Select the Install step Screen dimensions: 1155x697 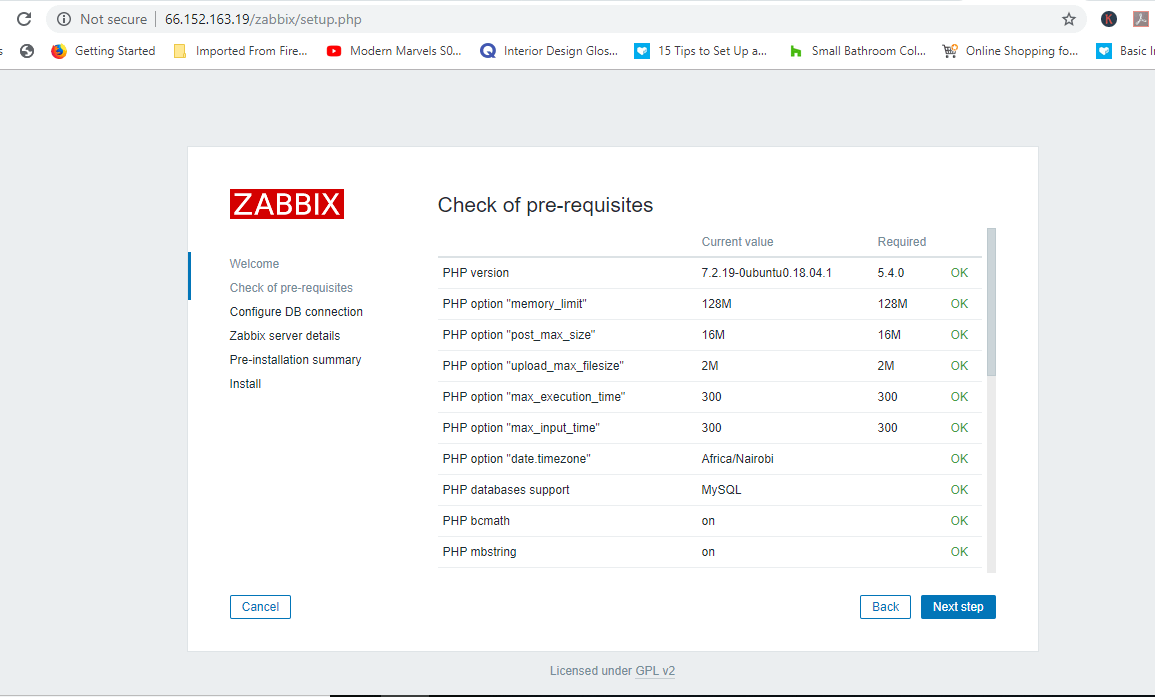click(x=245, y=384)
